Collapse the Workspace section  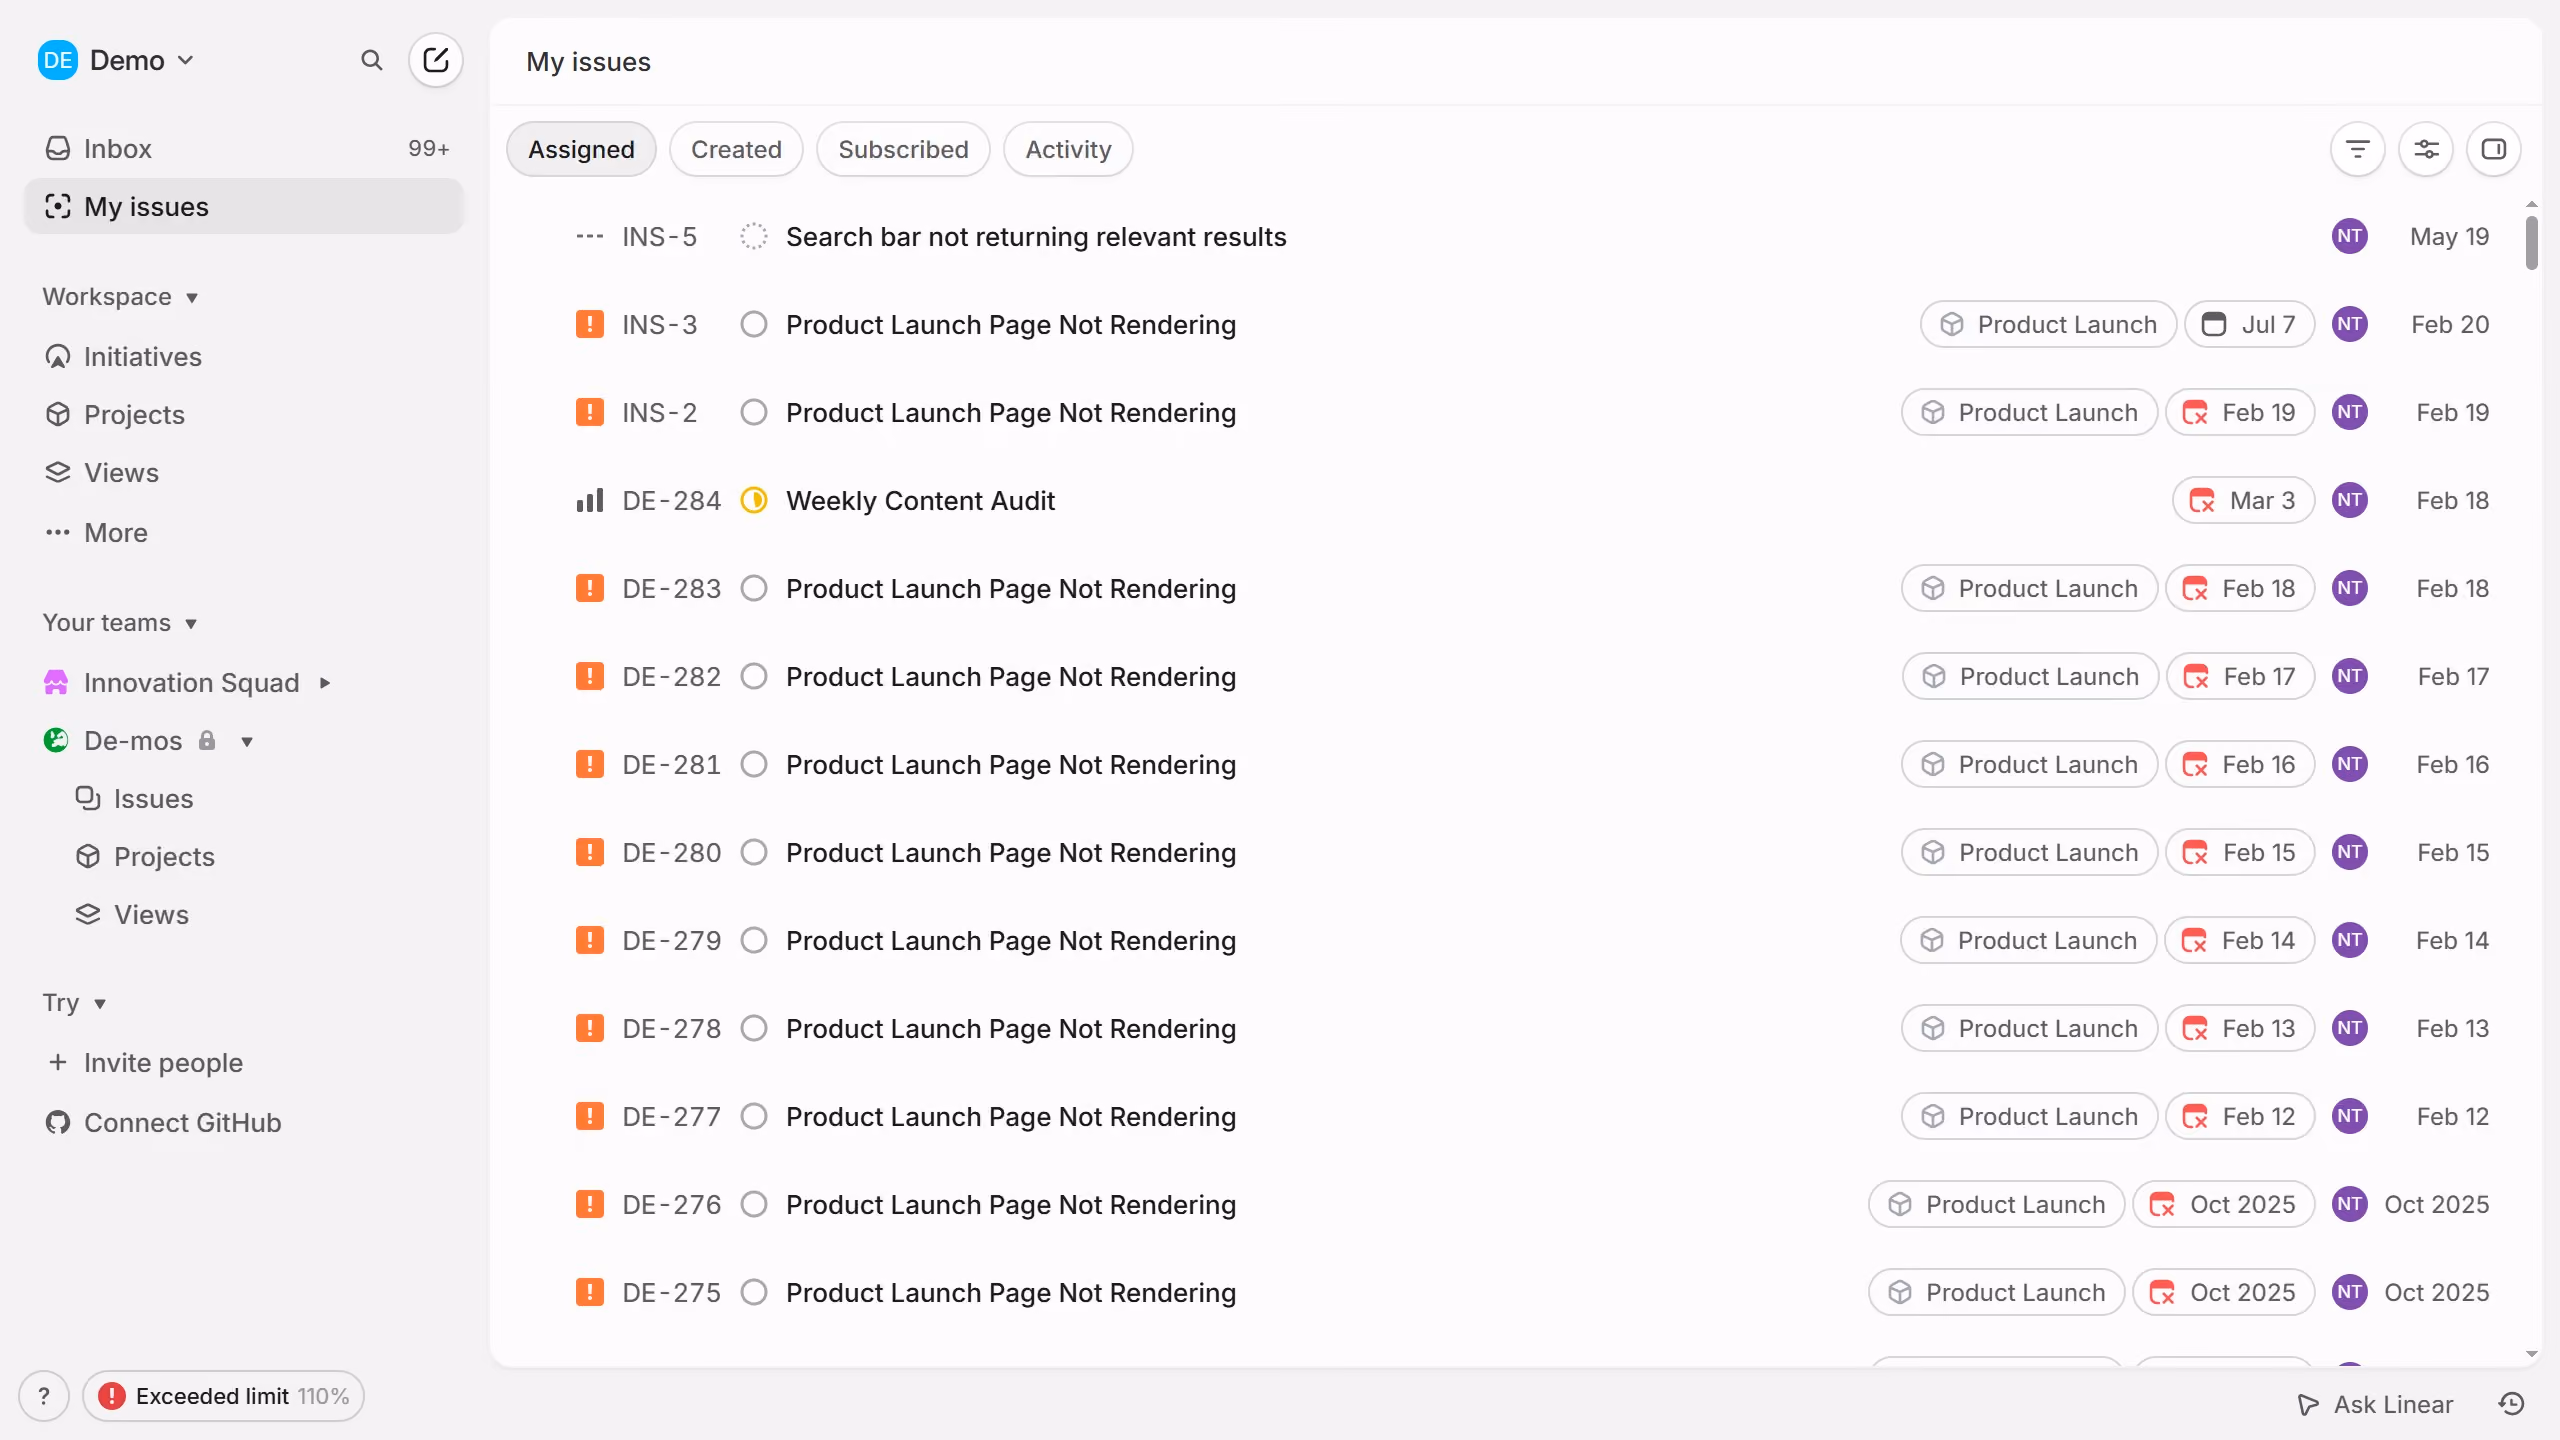[x=120, y=297]
